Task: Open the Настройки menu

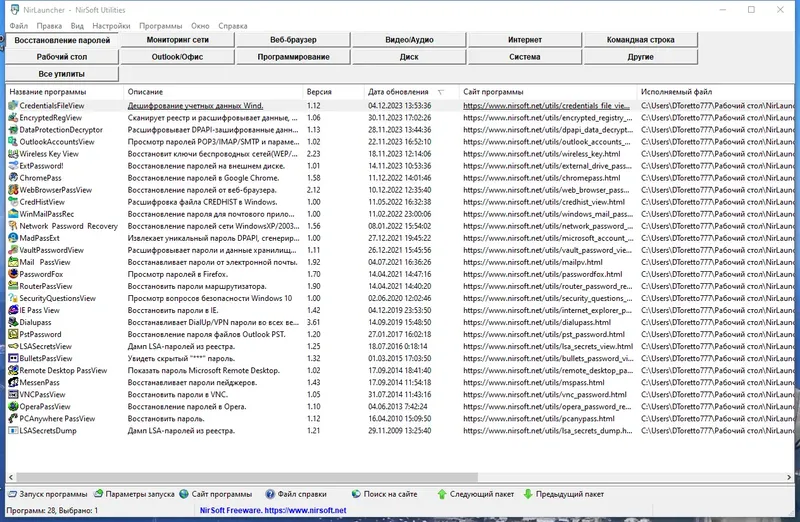Action: (x=111, y=26)
